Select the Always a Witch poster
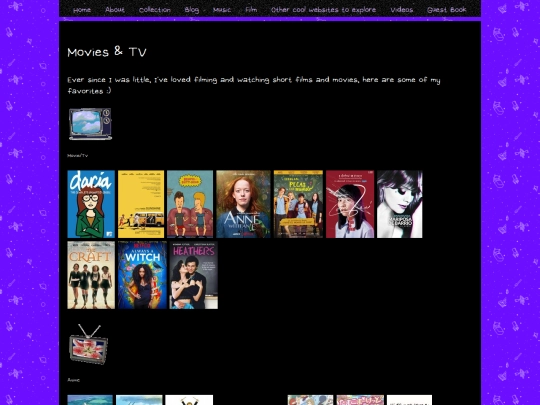 [x=142, y=275]
